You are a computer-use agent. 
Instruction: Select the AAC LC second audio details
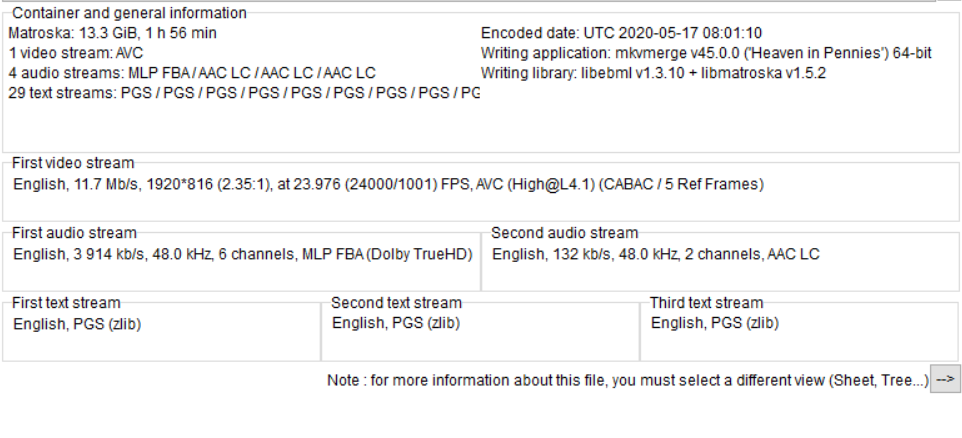[x=655, y=254]
